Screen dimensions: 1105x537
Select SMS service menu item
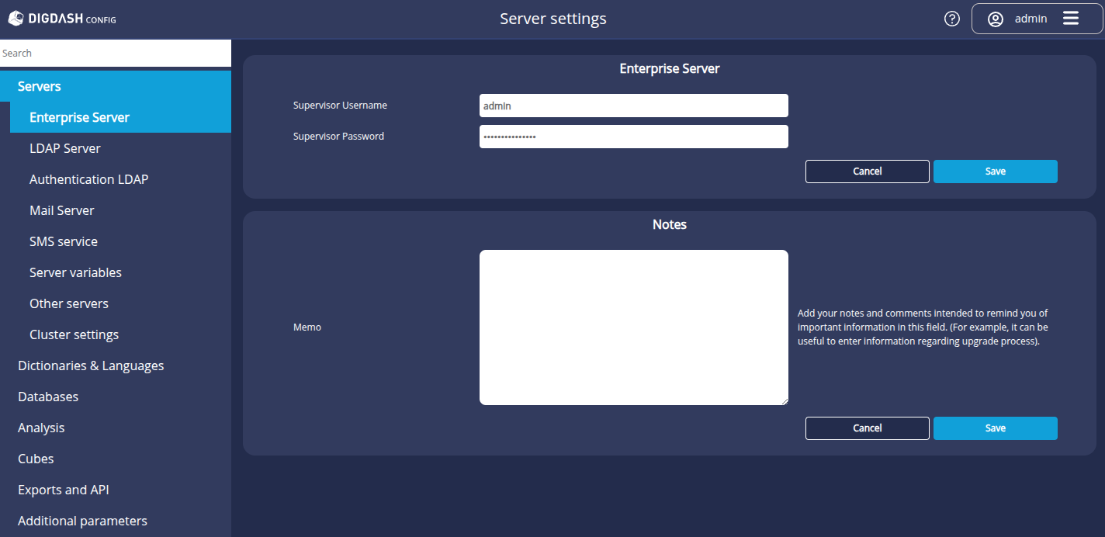[x=64, y=242]
